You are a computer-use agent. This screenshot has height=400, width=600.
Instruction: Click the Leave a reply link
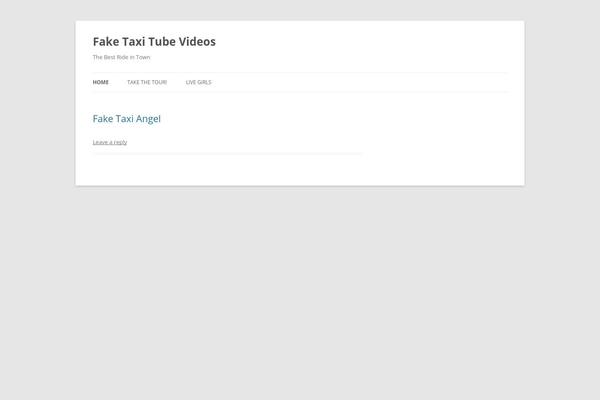[110, 142]
